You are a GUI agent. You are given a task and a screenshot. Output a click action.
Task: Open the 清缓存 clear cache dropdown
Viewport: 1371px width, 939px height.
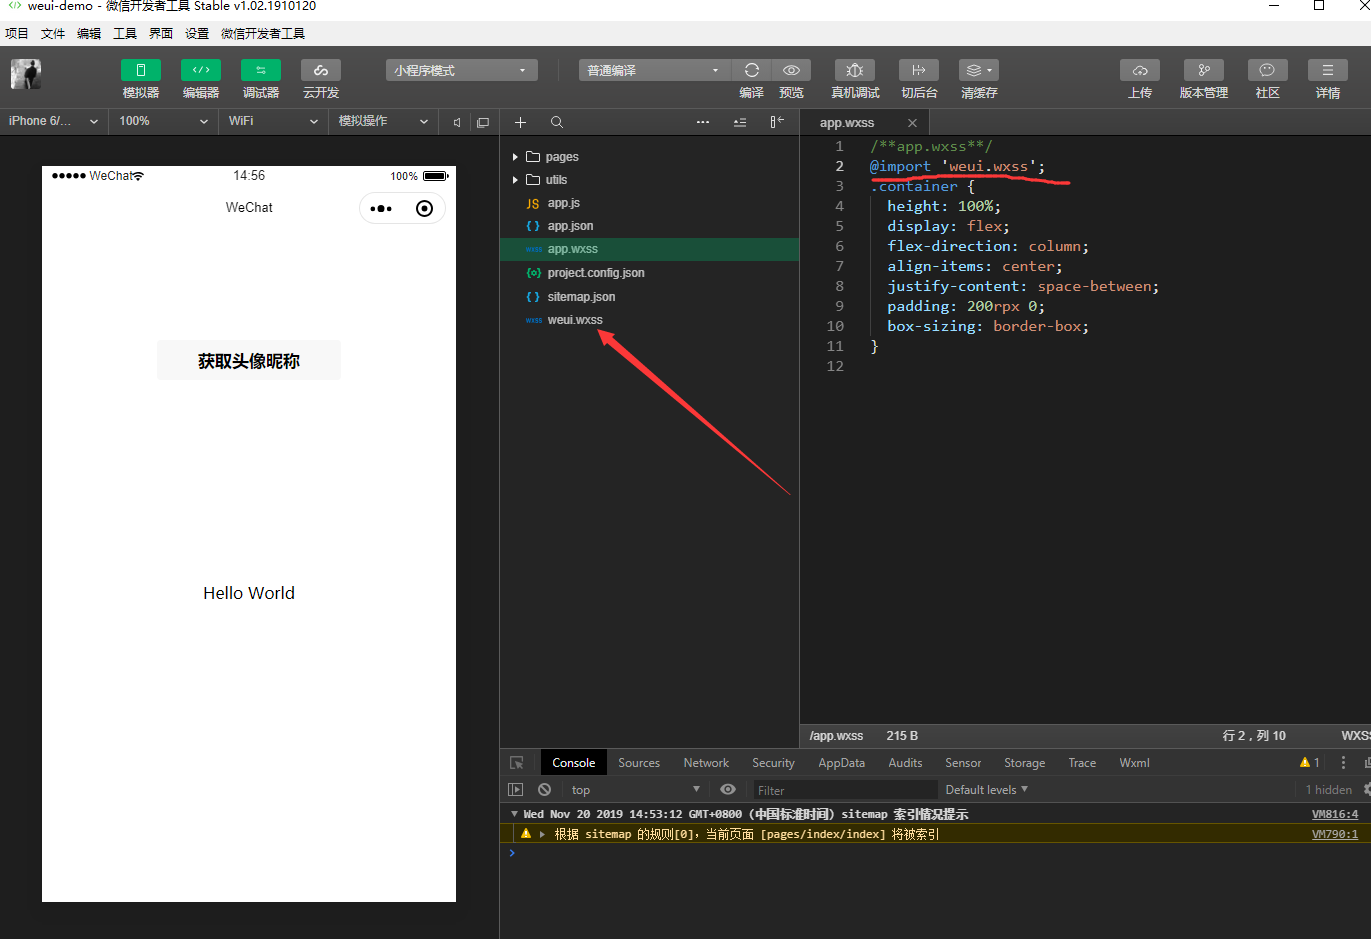tap(979, 70)
